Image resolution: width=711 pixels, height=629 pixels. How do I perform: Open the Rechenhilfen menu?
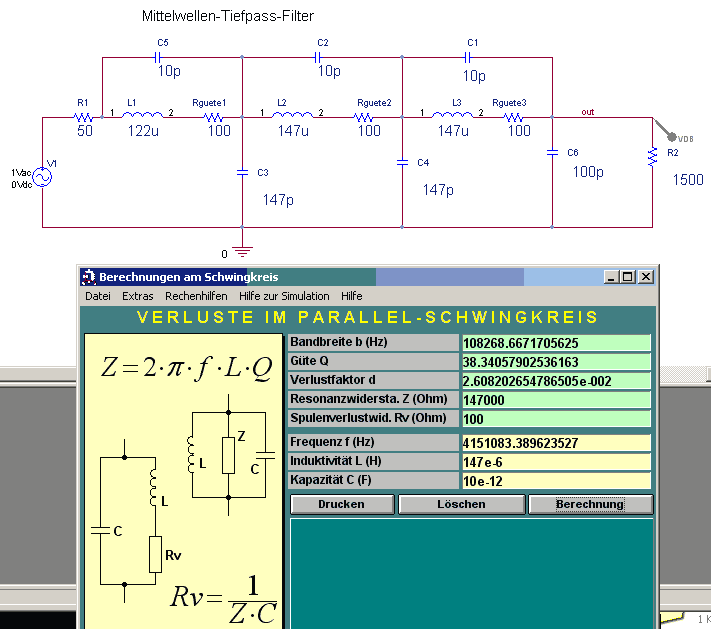pyautogui.click(x=197, y=296)
